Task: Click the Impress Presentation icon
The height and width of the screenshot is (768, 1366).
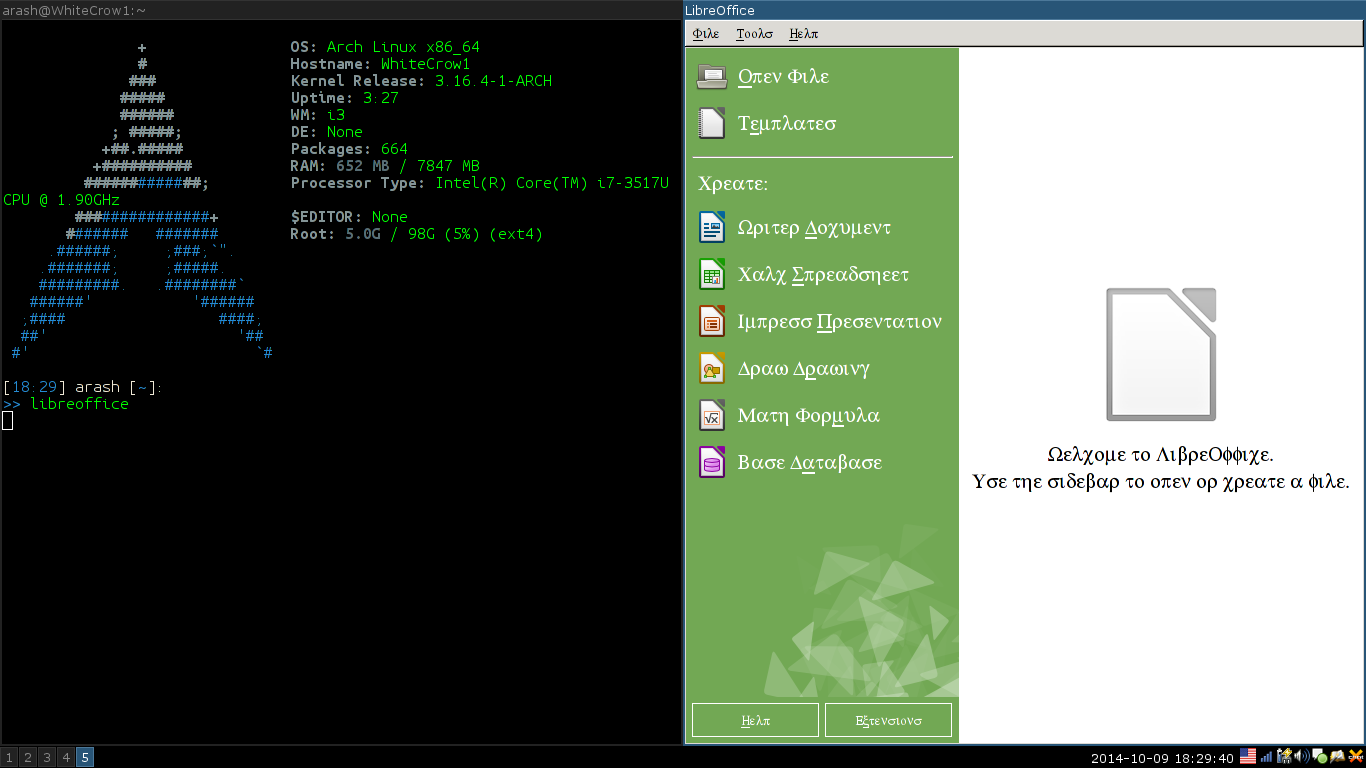Action: [x=712, y=321]
